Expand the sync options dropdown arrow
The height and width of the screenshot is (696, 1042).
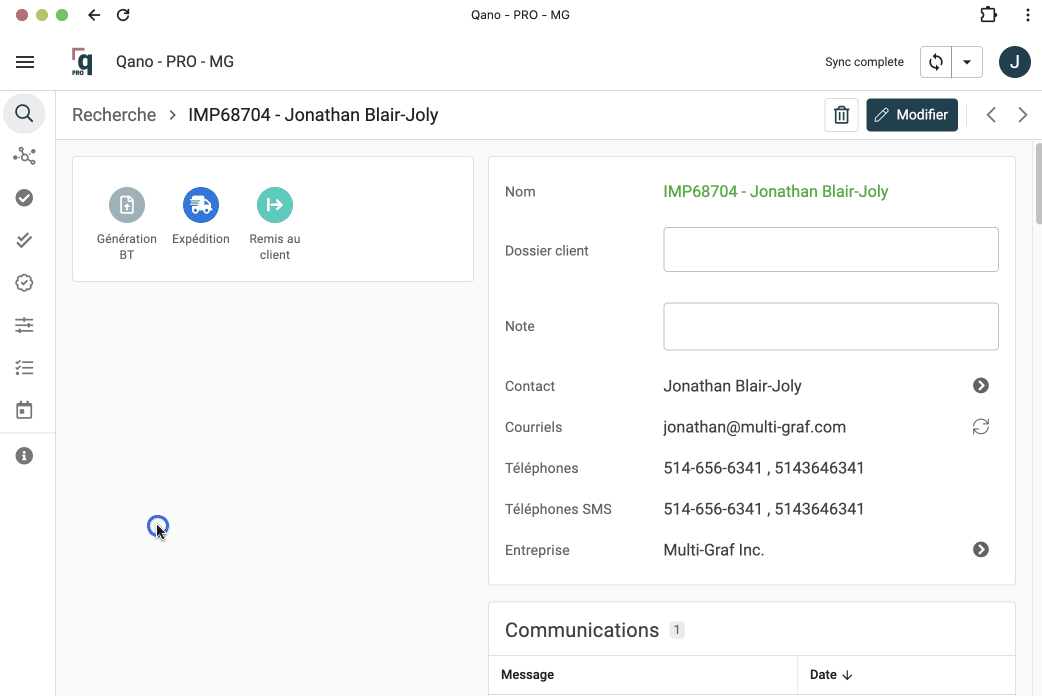coord(967,62)
